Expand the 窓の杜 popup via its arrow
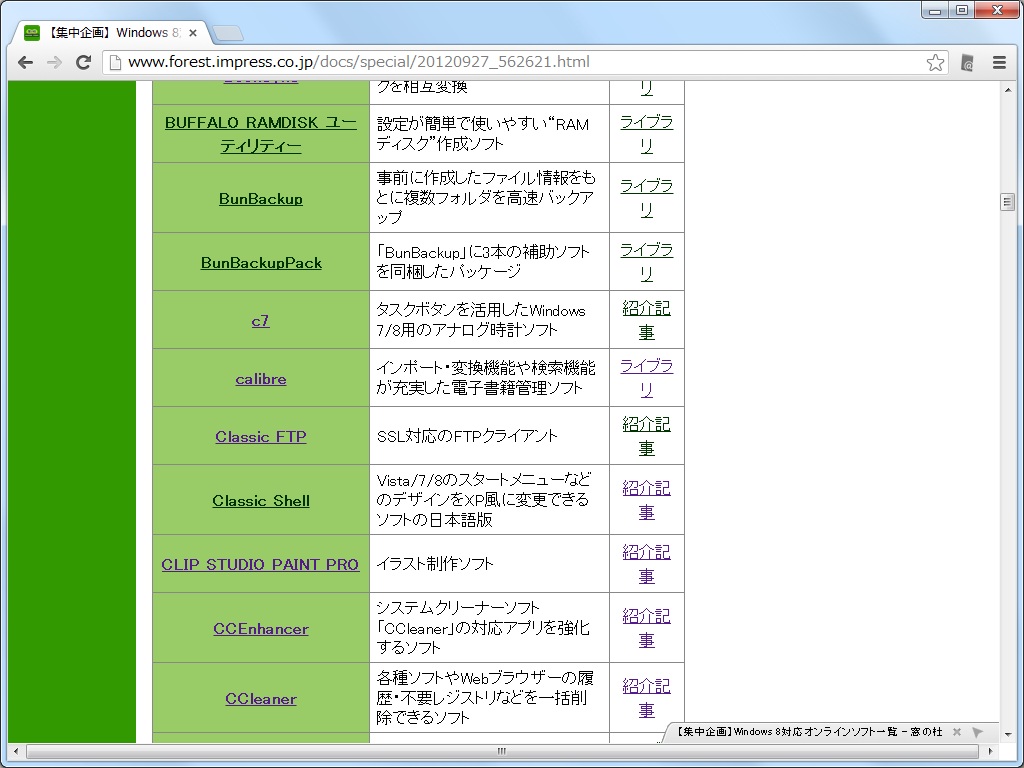The image size is (1024, 768). click(977, 731)
